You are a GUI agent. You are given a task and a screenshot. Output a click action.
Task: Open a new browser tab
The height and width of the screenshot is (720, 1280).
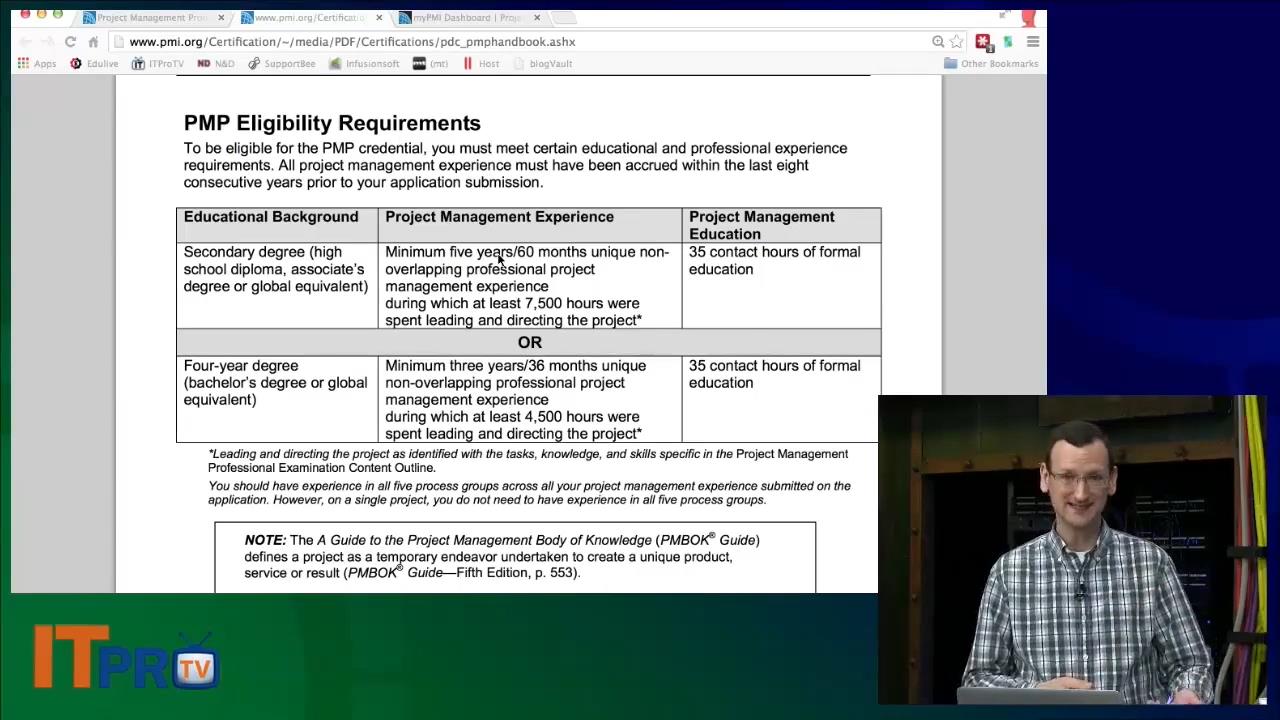click(565, 18)
